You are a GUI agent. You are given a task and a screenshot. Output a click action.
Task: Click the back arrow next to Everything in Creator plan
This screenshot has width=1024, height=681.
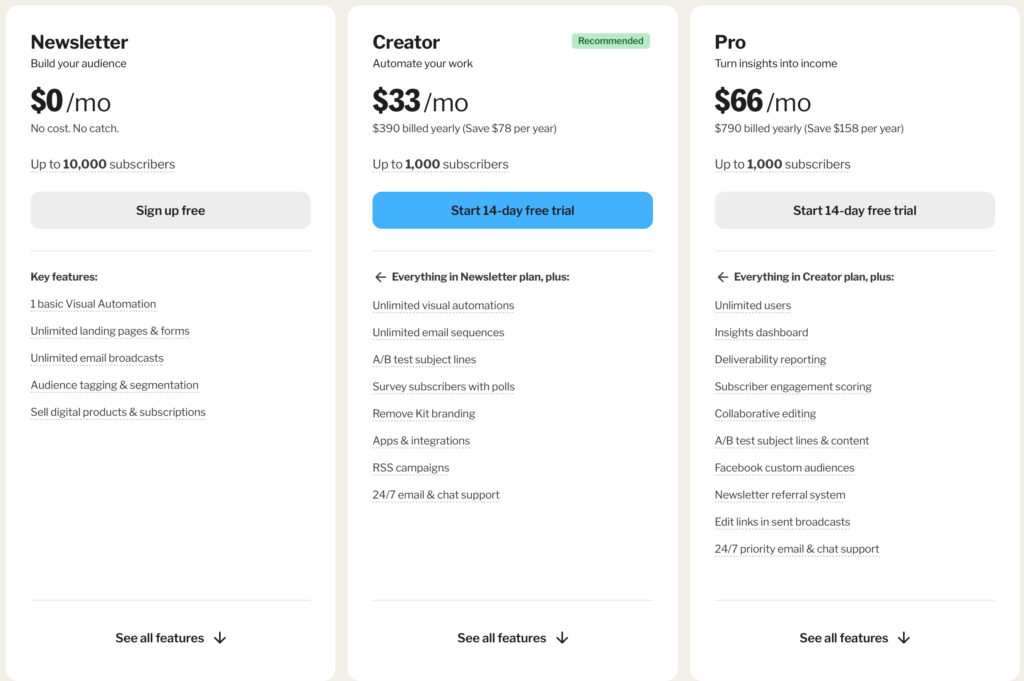[723, 276]
